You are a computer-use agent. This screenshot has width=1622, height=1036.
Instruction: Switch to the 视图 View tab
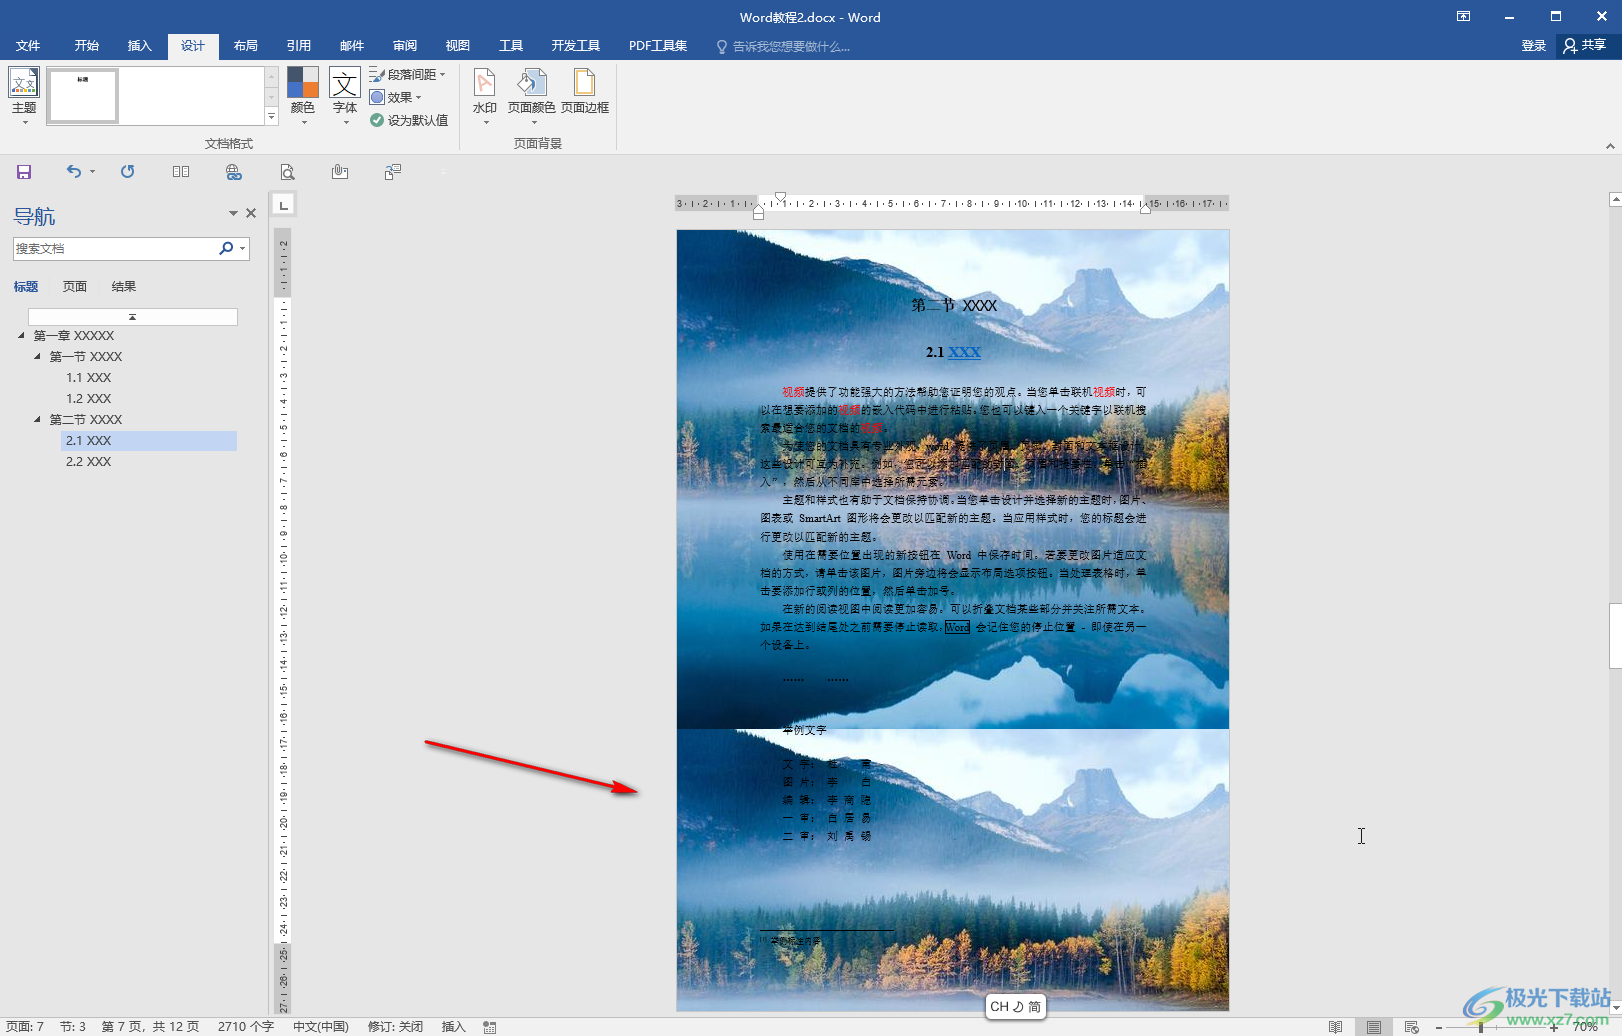[458, 46]
